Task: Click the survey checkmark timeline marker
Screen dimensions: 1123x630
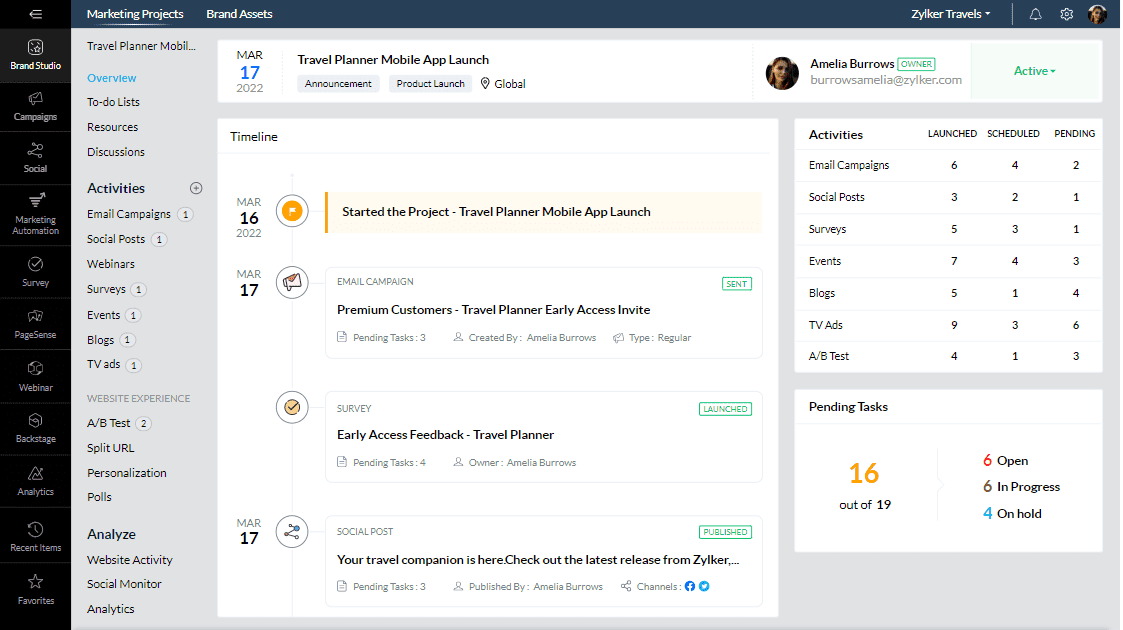Action: point(292,407)
